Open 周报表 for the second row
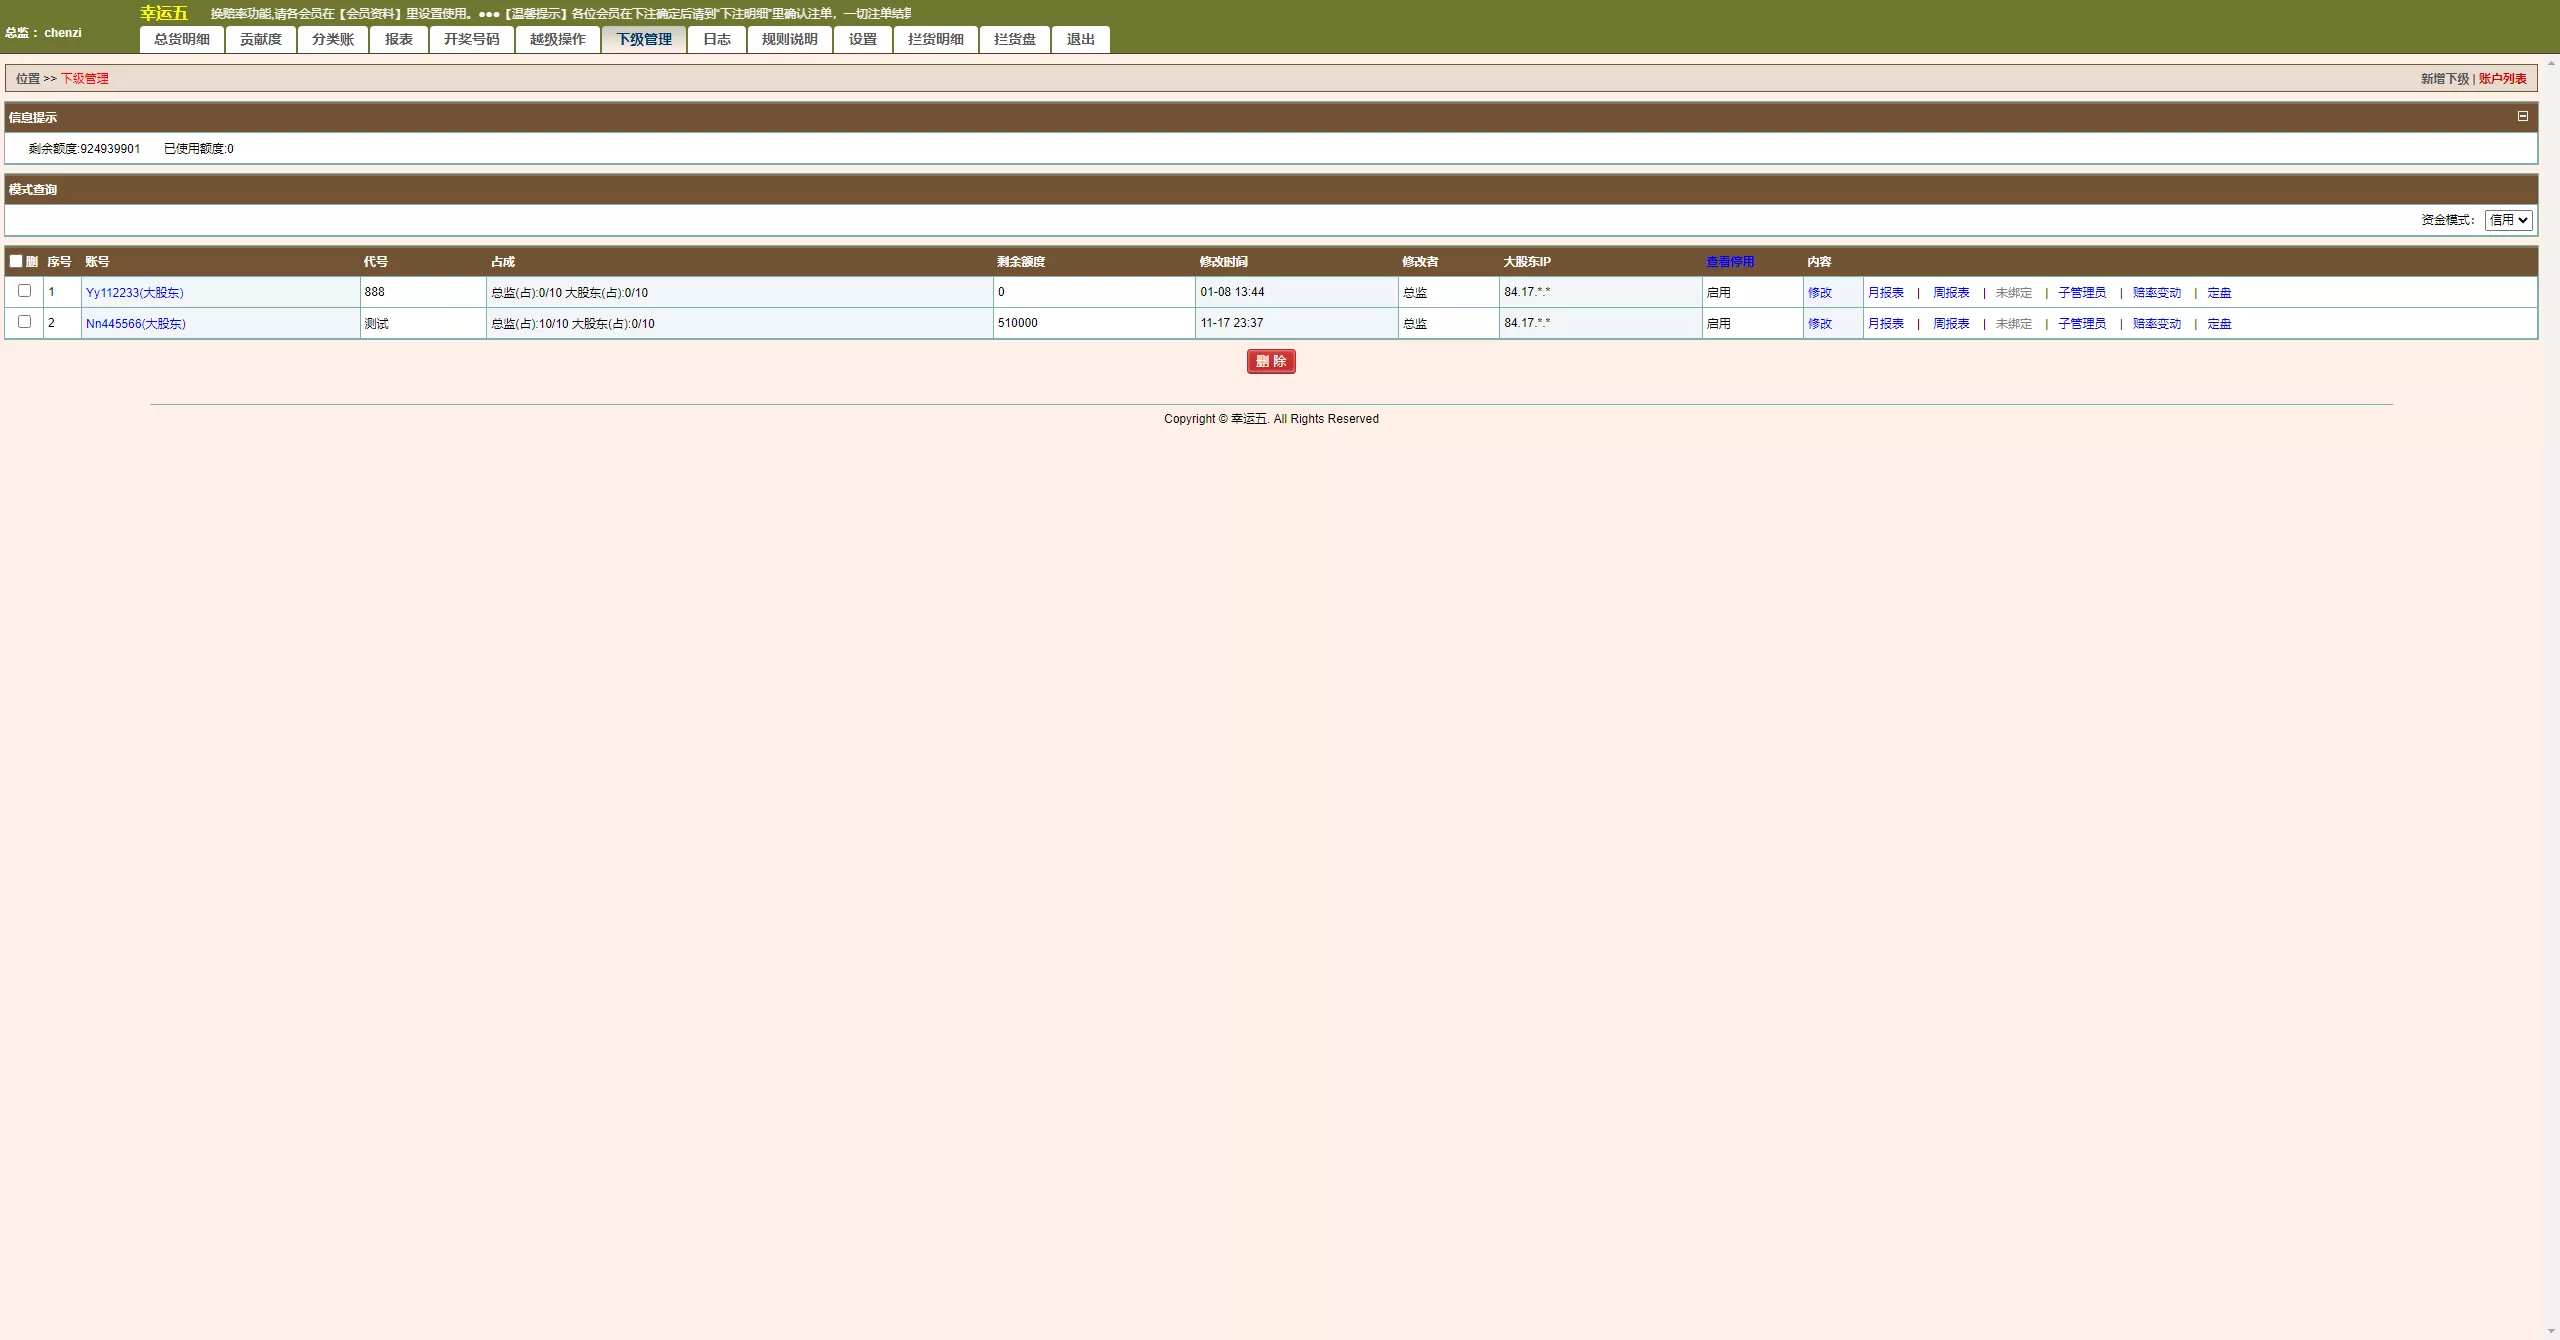This screenshot has width=2560, height=1340. [x=1950, y=324]
